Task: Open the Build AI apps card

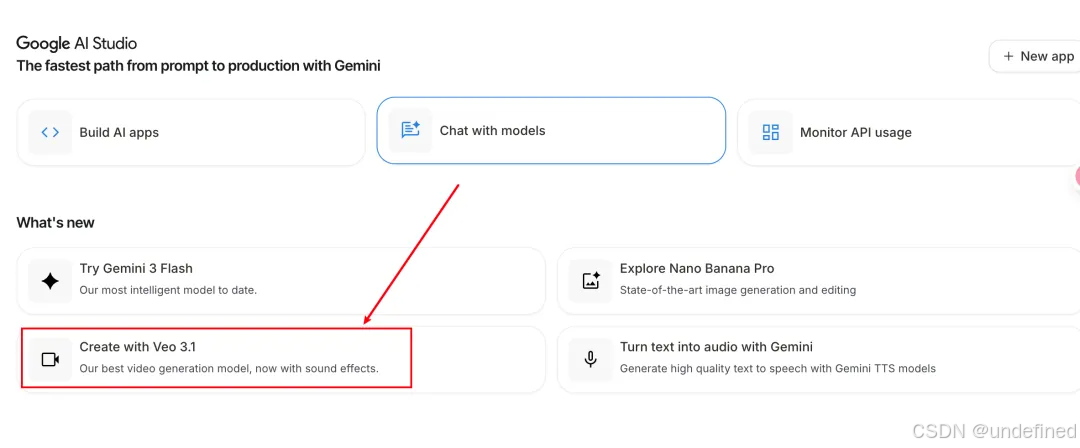Action: tap(191, 132)
